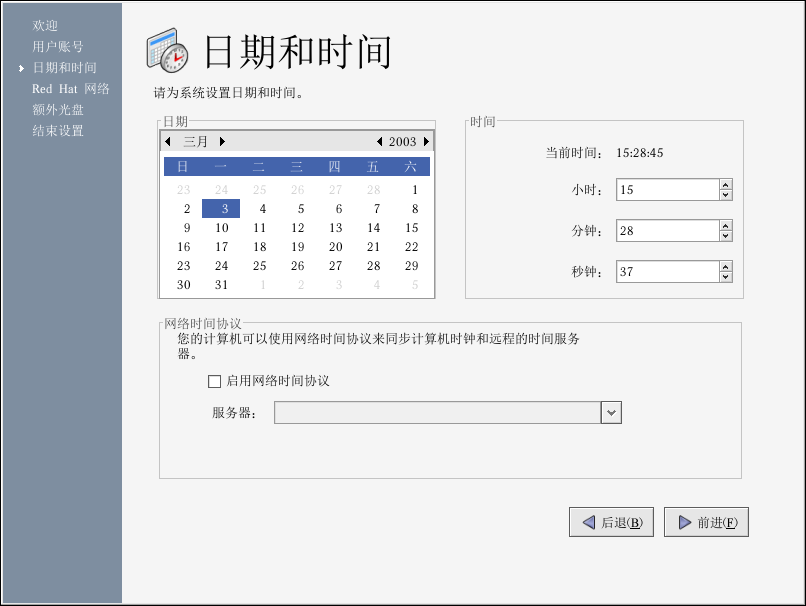Select 用户账号 in the sidebar
The image size is (806, 606).
tap(58, 46)
